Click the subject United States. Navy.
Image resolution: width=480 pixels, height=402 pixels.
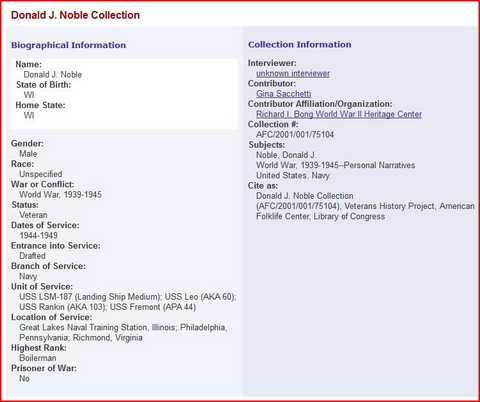[x=293, y=175]
